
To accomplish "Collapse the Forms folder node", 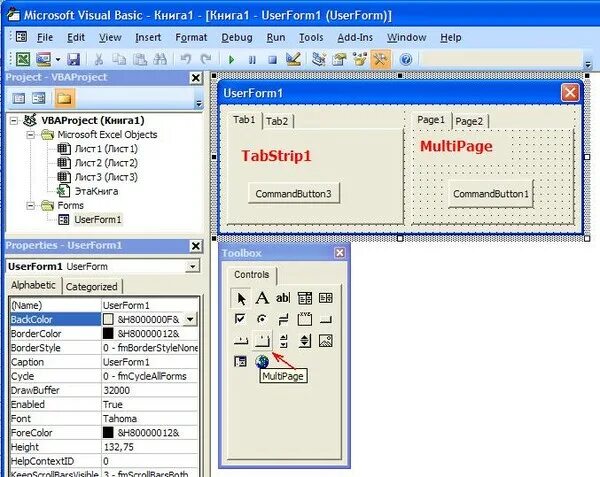I will coord(31,206).
